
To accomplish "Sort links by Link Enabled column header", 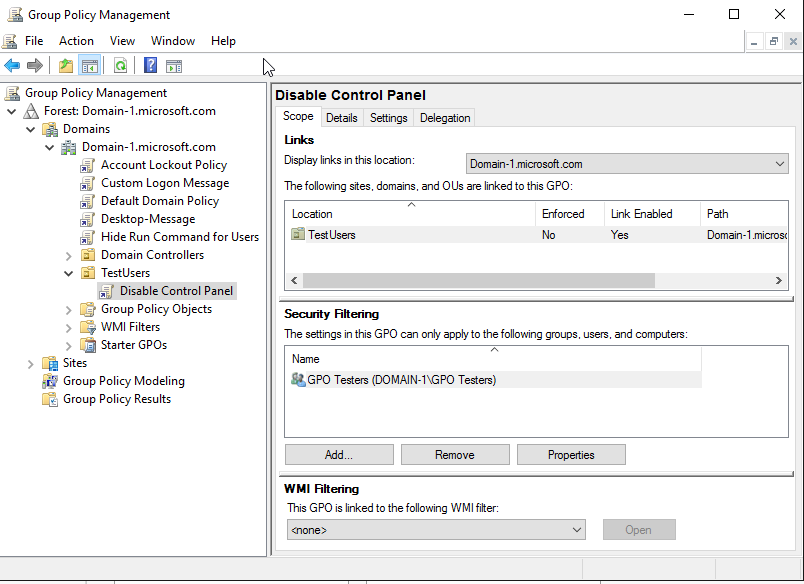I will pyautogui.click(x=652, y=214).
